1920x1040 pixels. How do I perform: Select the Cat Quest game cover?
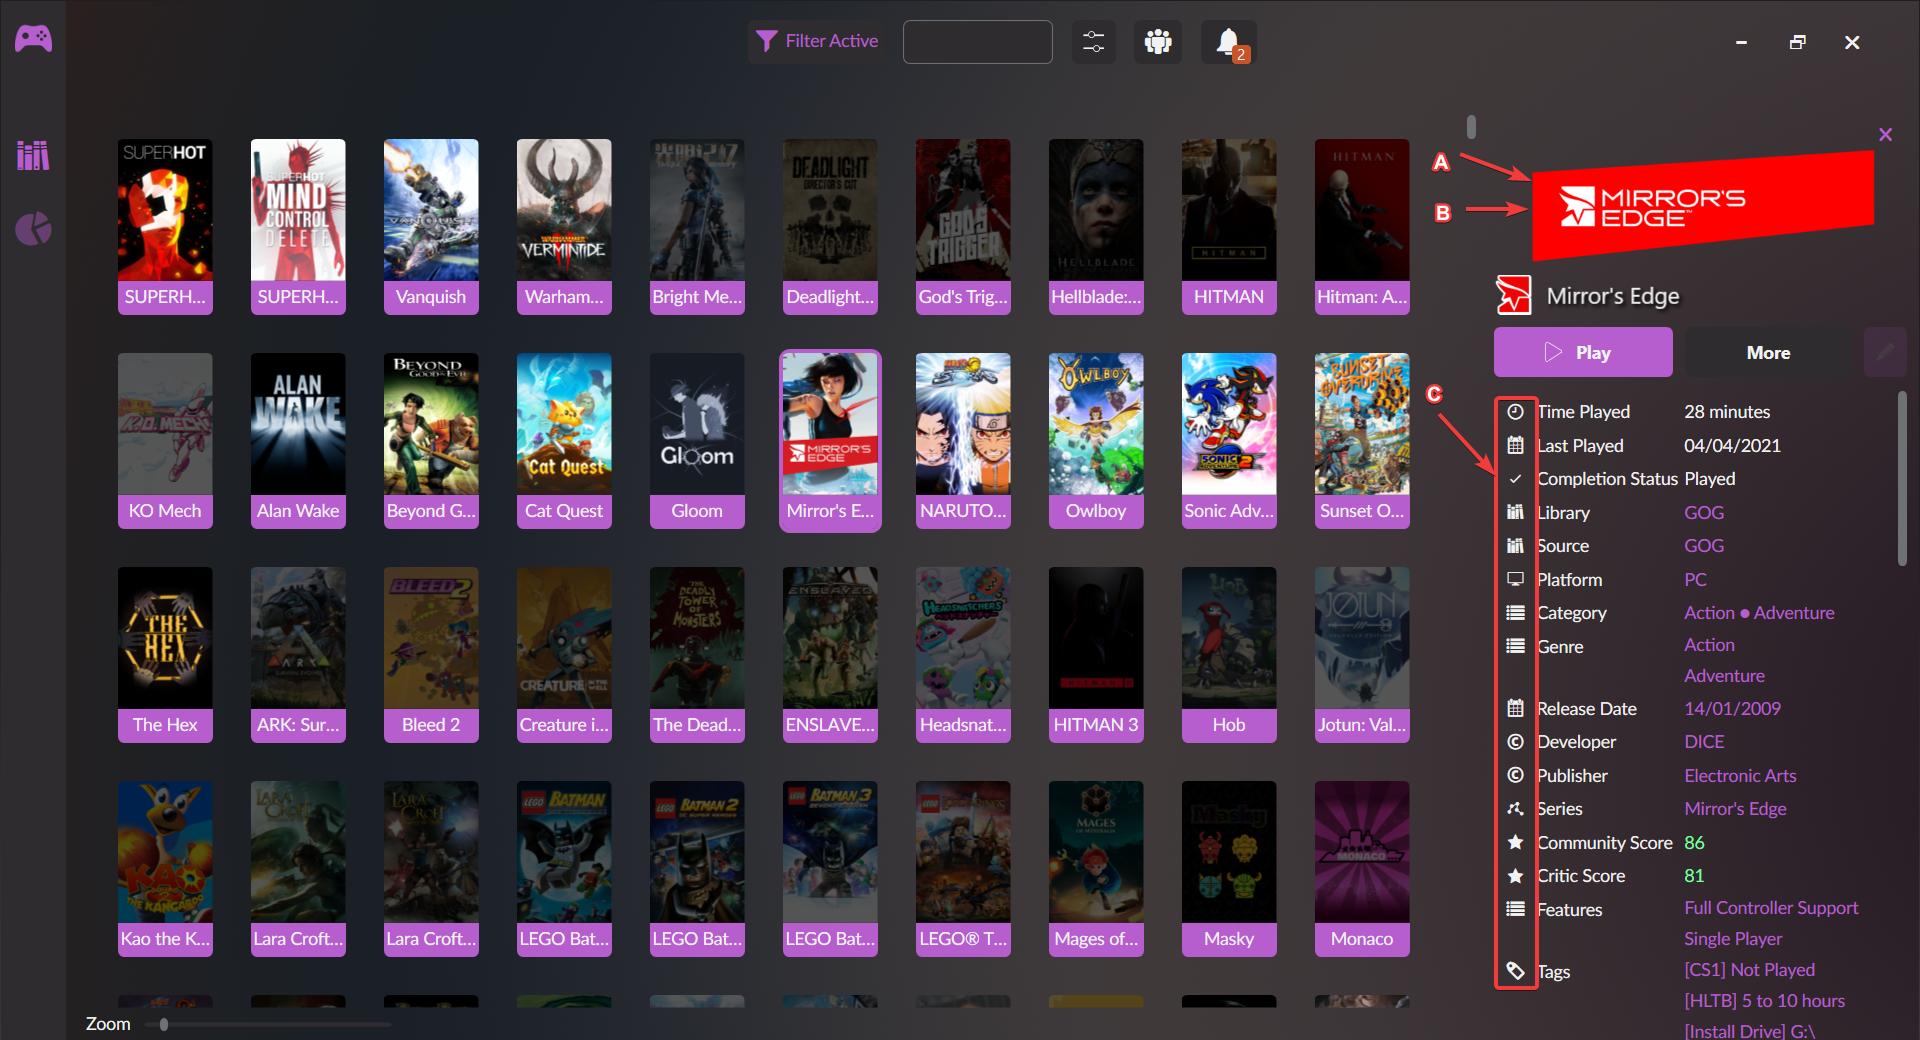(x=564, y=441)
